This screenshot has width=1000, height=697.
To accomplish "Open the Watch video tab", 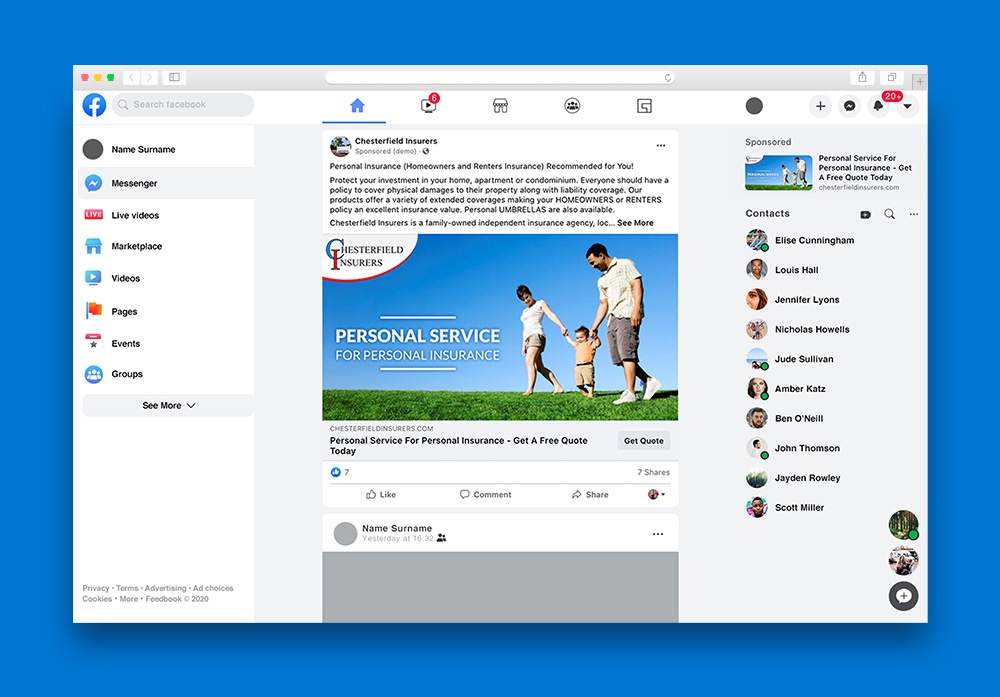I will (429, 105).
